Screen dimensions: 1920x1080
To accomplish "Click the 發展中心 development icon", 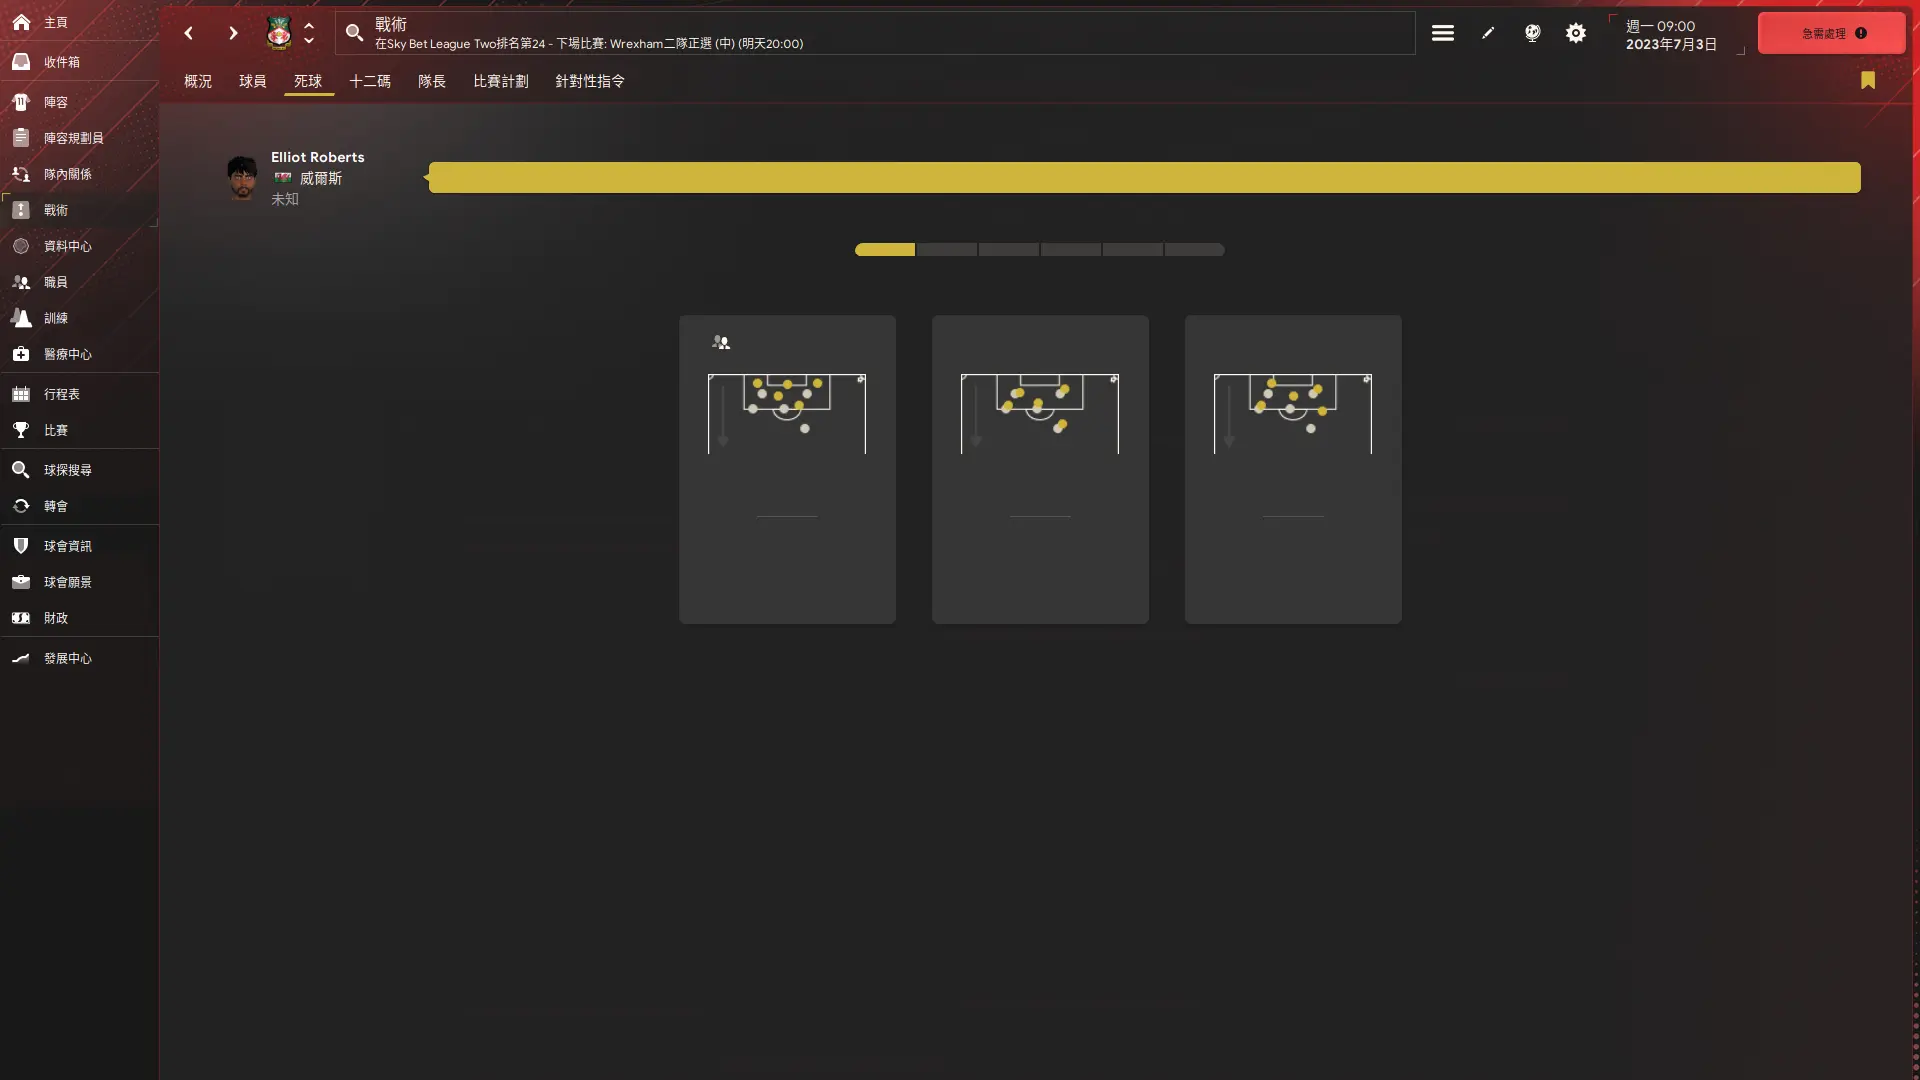I will tap(21, 658).
